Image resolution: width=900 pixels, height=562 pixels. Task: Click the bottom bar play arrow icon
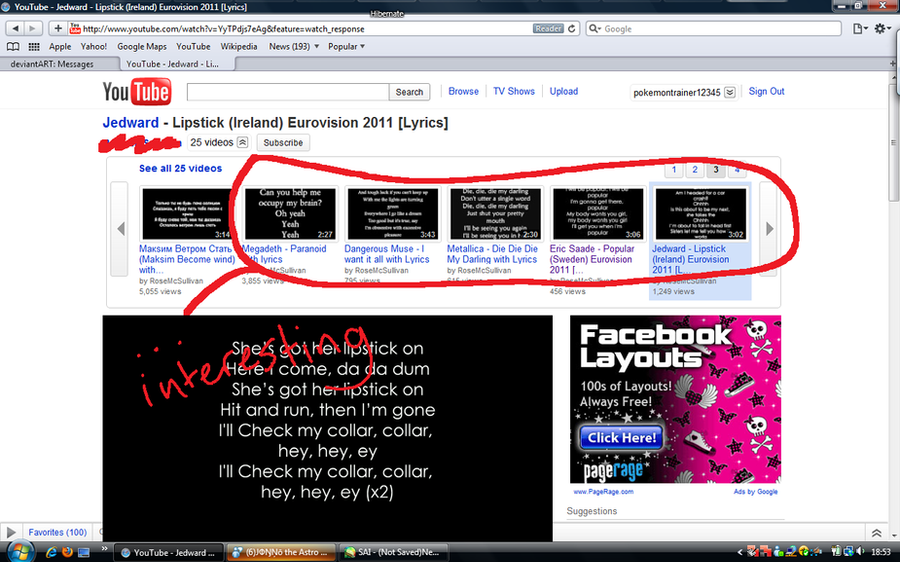pyautogui.click(x=10, y=532)
